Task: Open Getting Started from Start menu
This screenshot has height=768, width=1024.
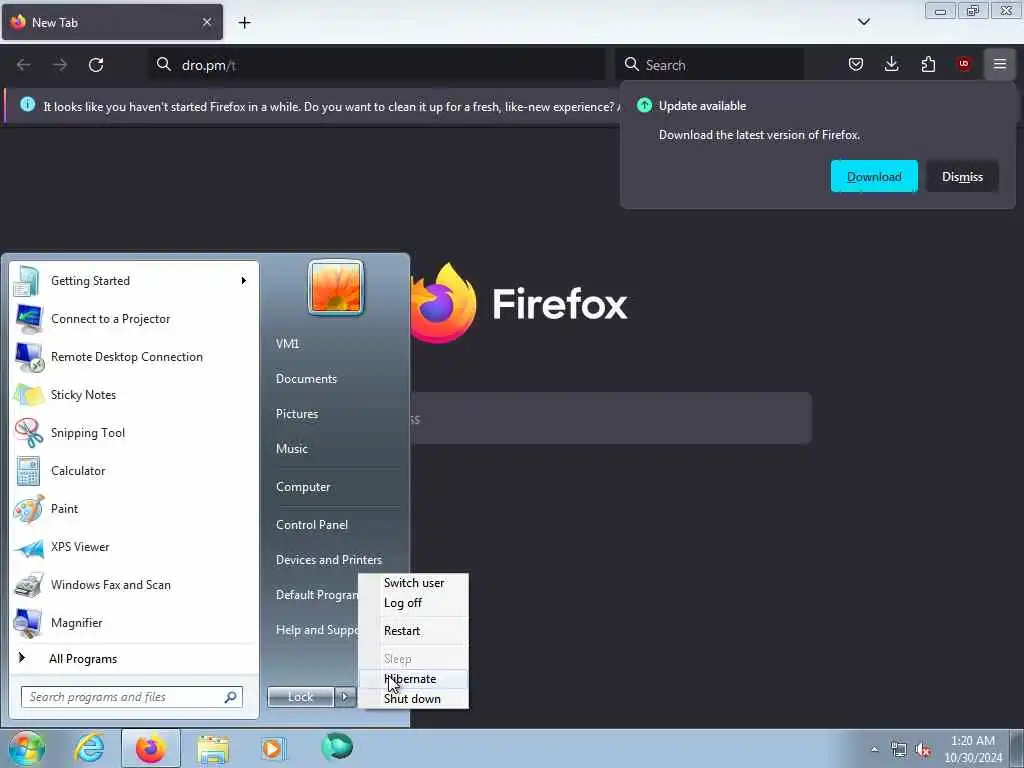Action: 134,281
